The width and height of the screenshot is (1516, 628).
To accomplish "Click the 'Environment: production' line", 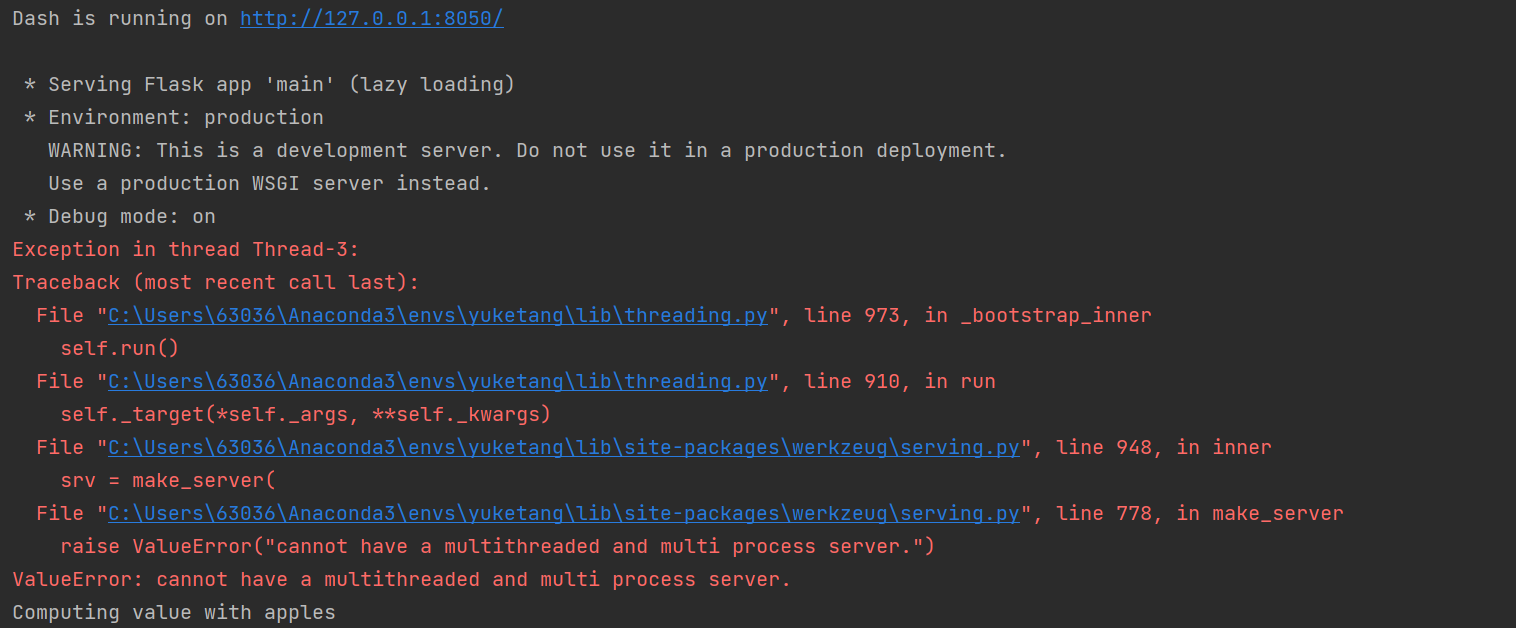I will [x=173, y=118].
